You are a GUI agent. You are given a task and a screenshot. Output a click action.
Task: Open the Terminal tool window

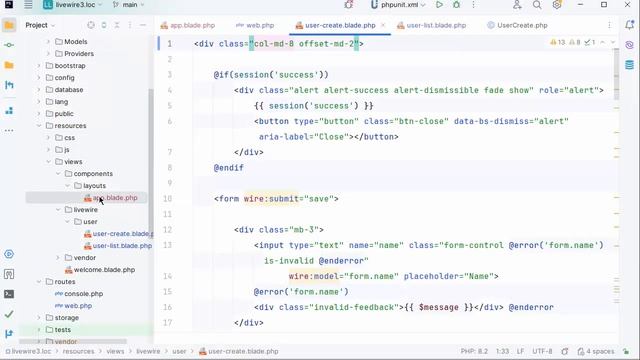(x=9, y=294)
